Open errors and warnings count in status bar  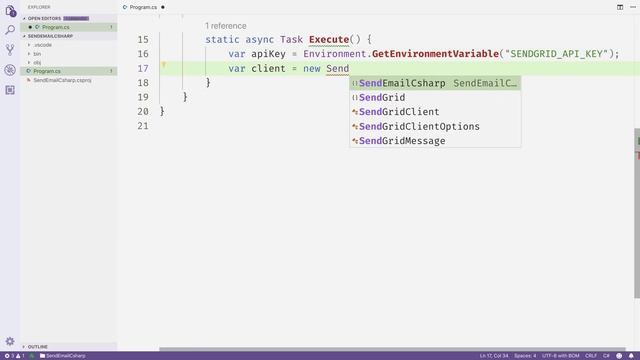[14, 356]
